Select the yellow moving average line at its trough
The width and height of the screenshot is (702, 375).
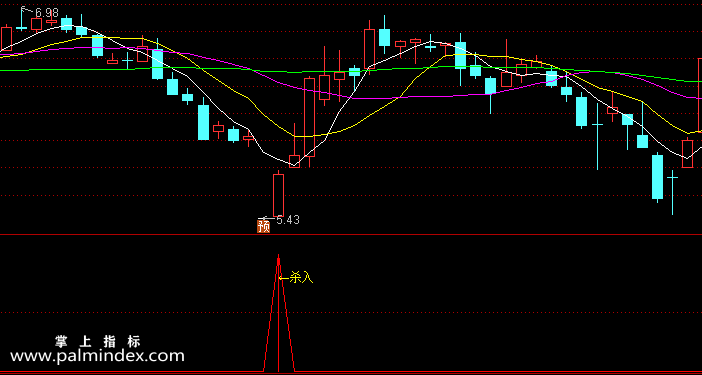296,136
